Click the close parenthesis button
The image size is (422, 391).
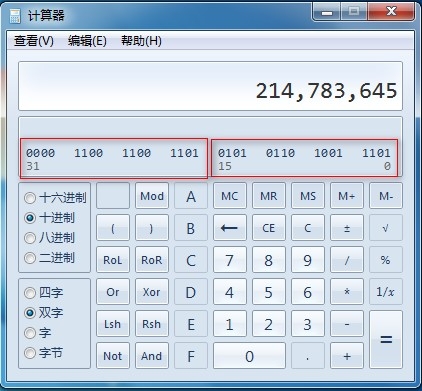click(152, 228)
